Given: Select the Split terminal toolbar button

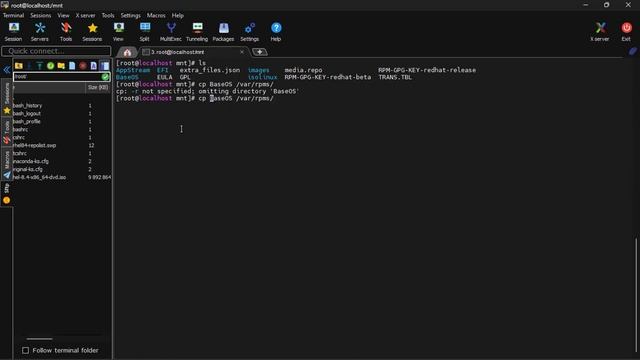Looking at the screenshot, I should coord(144,32).
